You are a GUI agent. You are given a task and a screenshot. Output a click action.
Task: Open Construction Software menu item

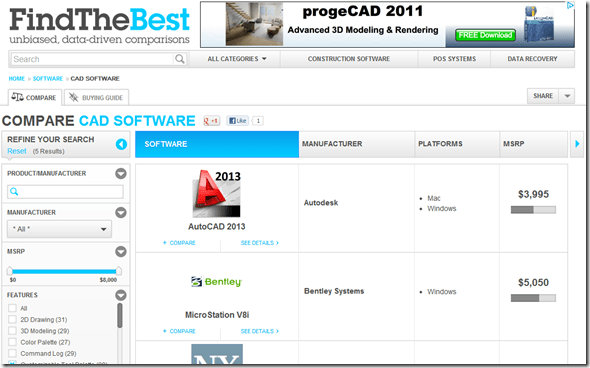pos(349,59)
